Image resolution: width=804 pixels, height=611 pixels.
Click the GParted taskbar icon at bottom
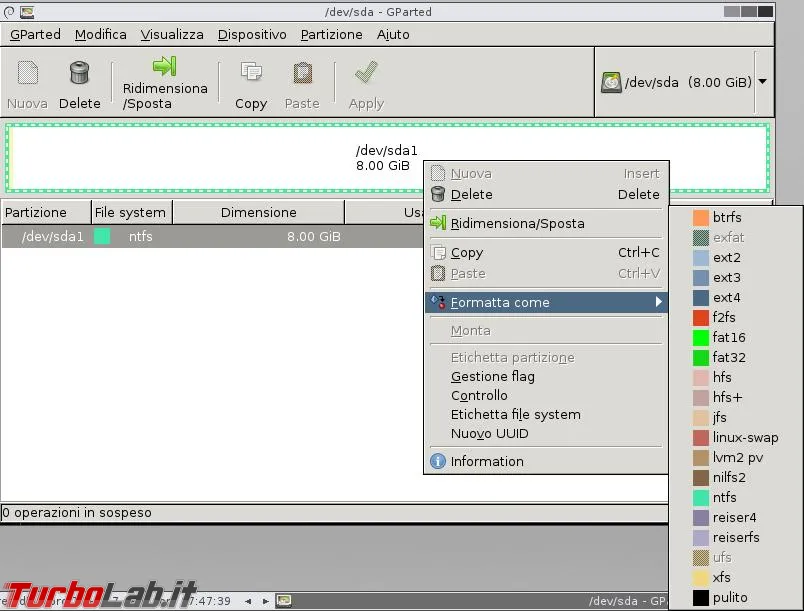tap(284, 600)
